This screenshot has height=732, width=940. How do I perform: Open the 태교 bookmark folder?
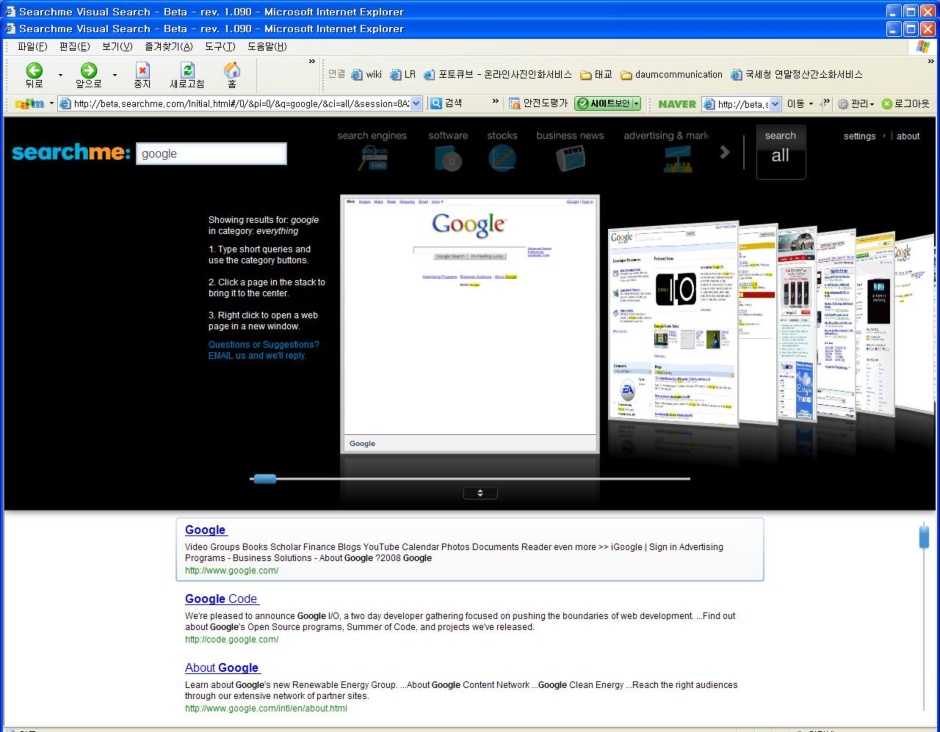[596, 74]
